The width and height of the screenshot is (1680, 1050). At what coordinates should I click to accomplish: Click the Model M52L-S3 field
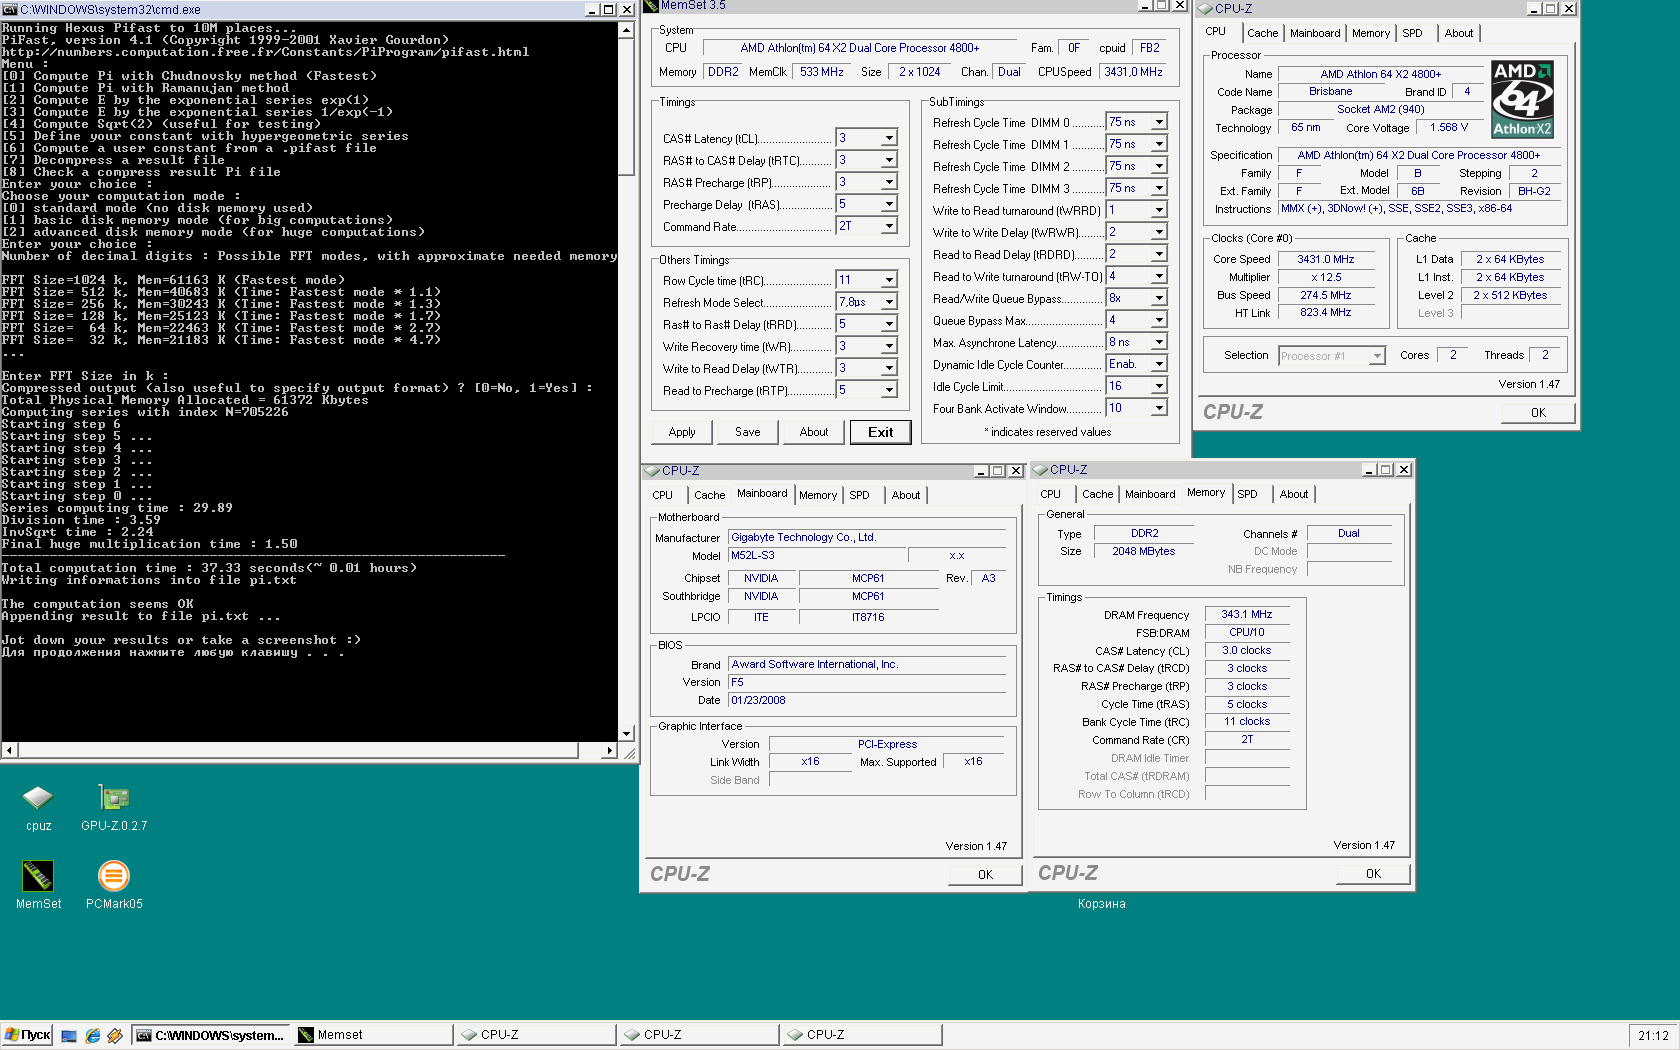click(817, 556)
